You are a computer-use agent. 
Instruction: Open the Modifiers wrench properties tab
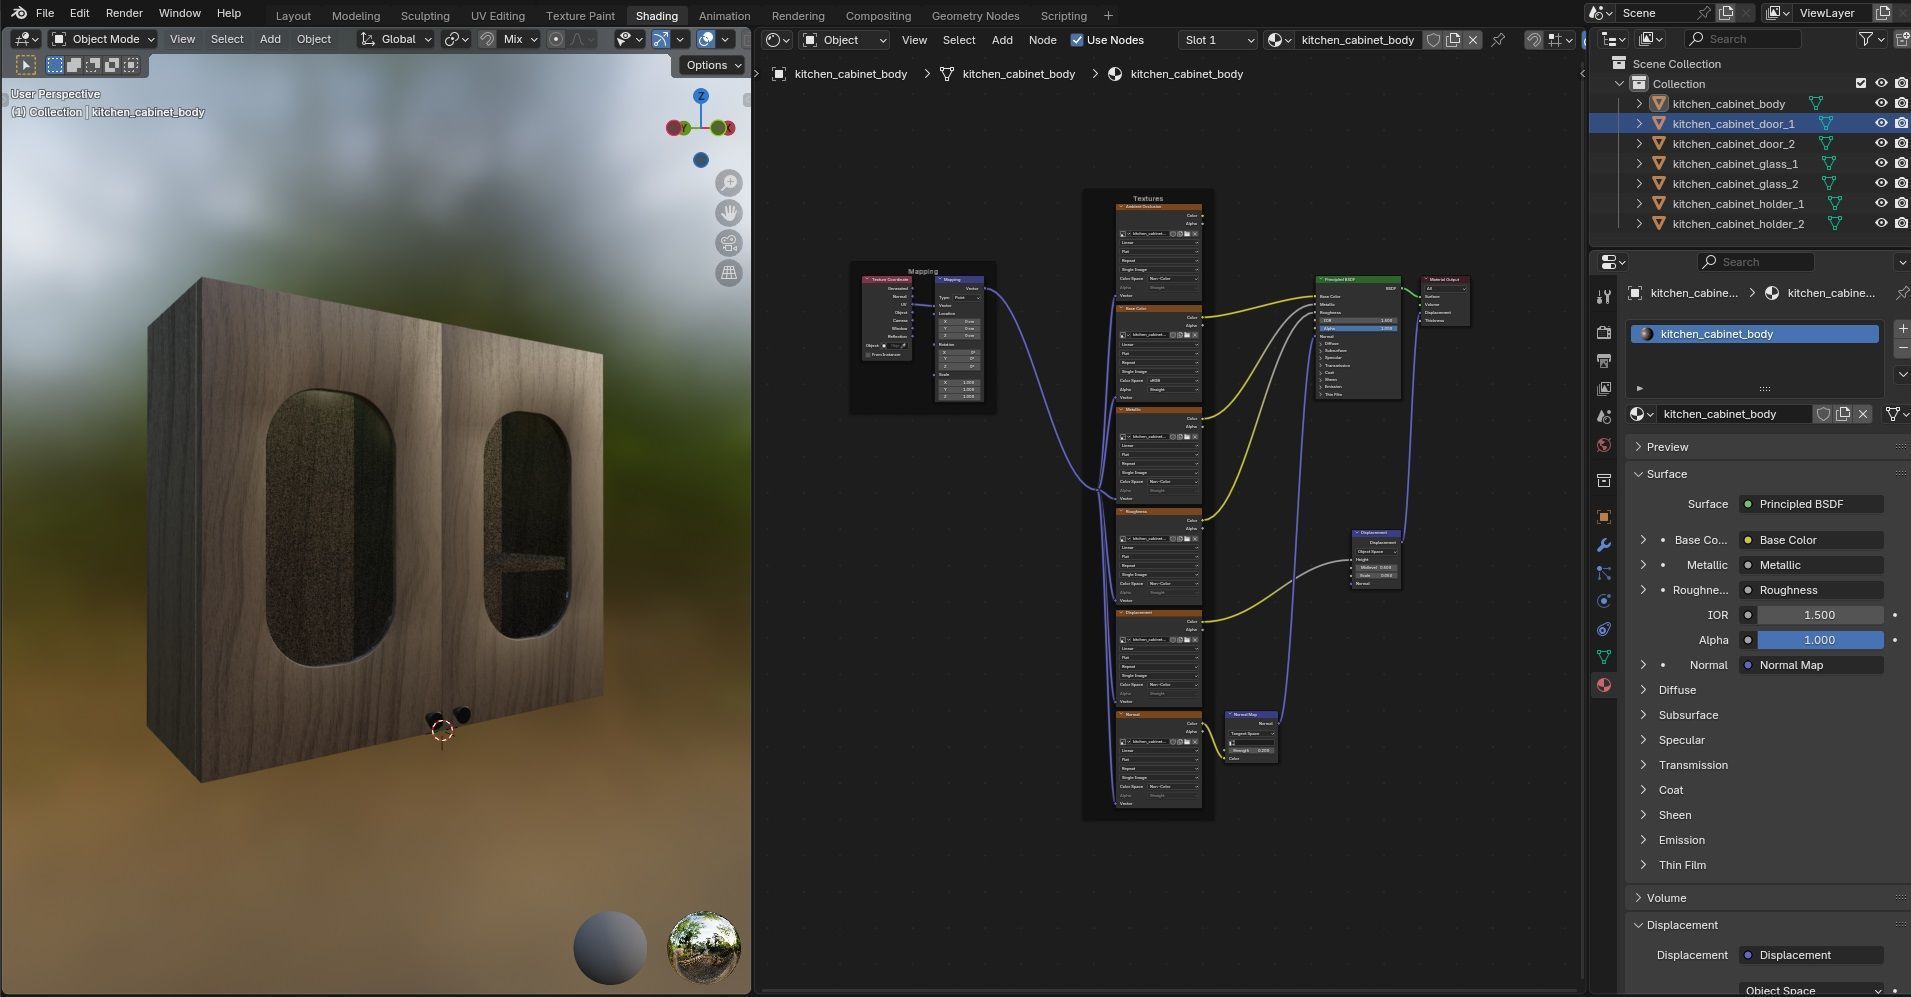pyautogui.click(x=1604, y=545)
